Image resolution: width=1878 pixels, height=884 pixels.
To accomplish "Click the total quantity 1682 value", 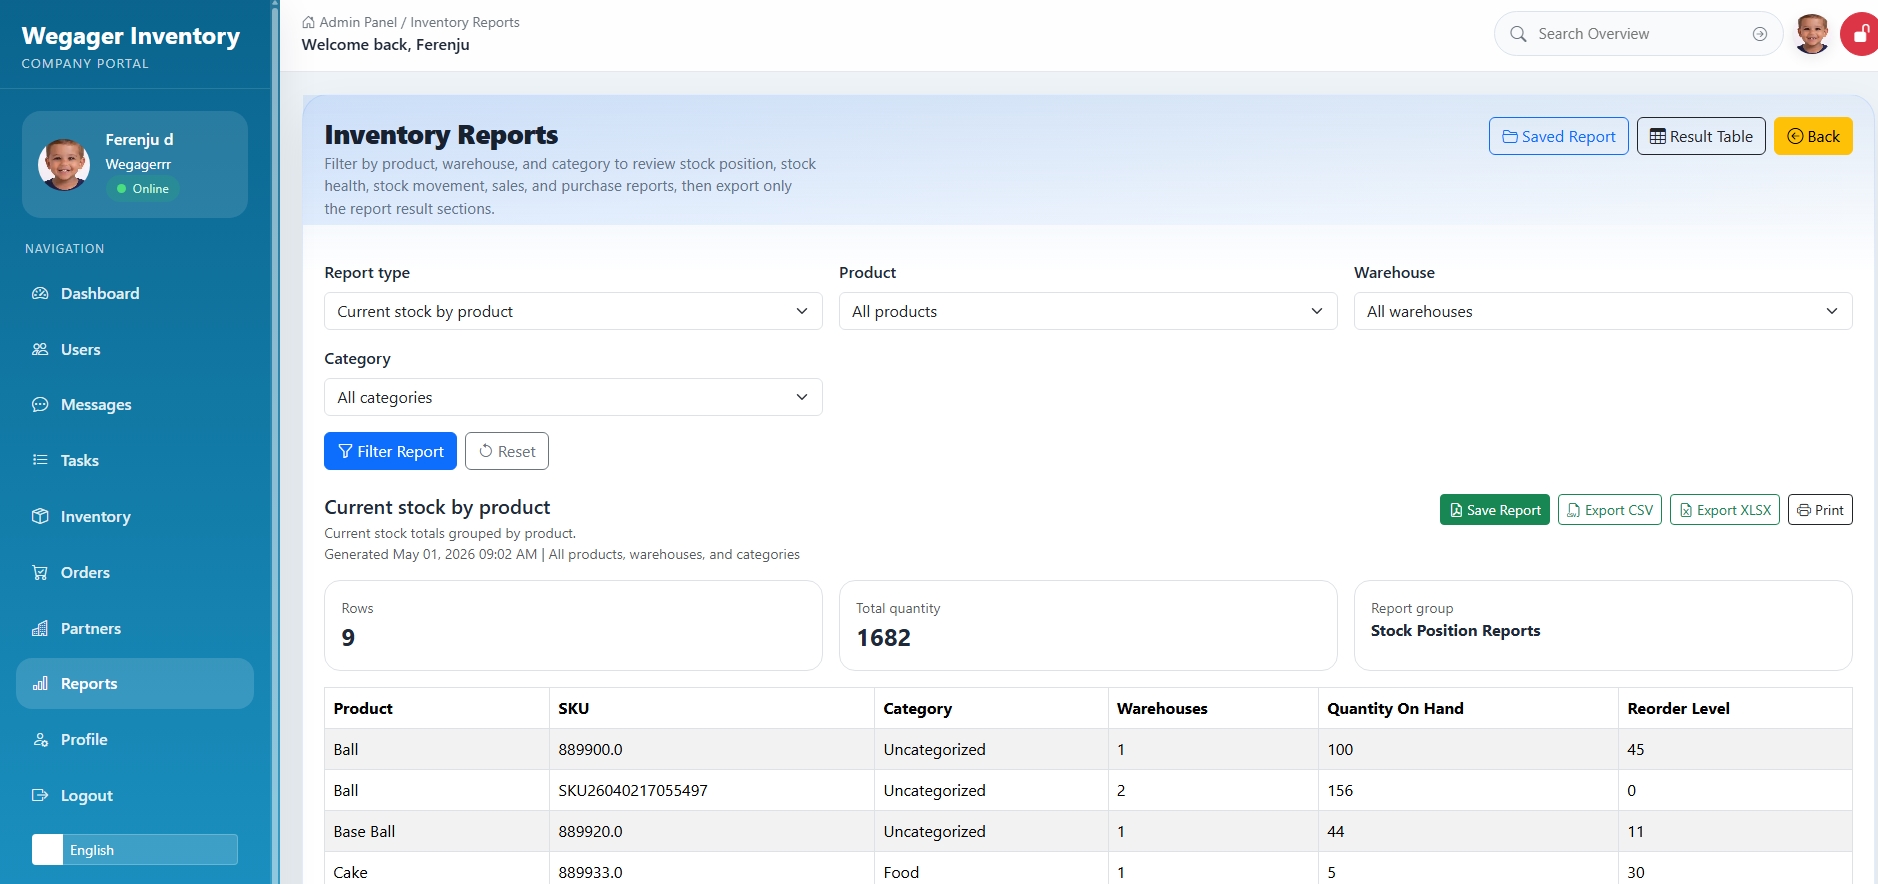I will (883, 638).
